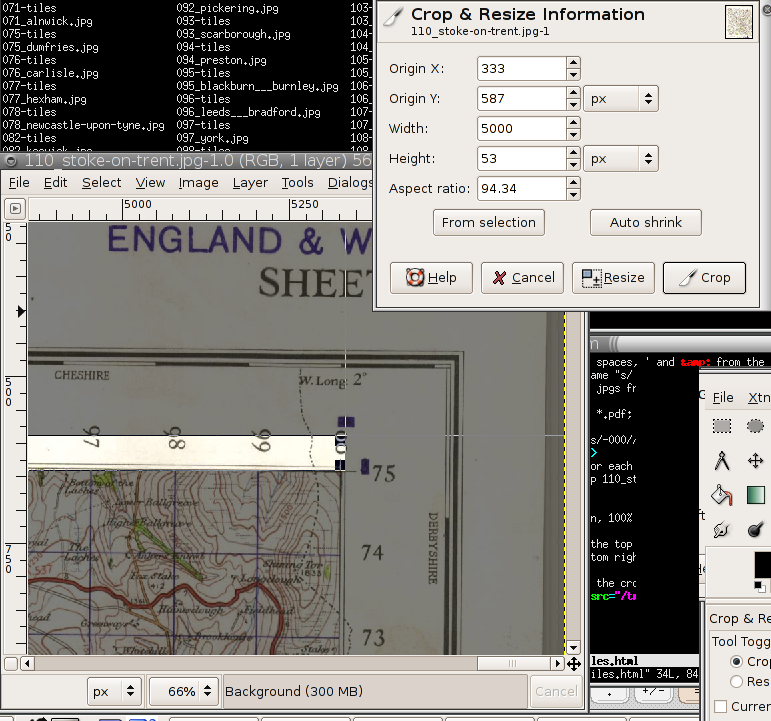Decrease Height with the down stepper
The width and height of the screenshot is (771, 721).
pyautogui.click(x=573, y=164)
